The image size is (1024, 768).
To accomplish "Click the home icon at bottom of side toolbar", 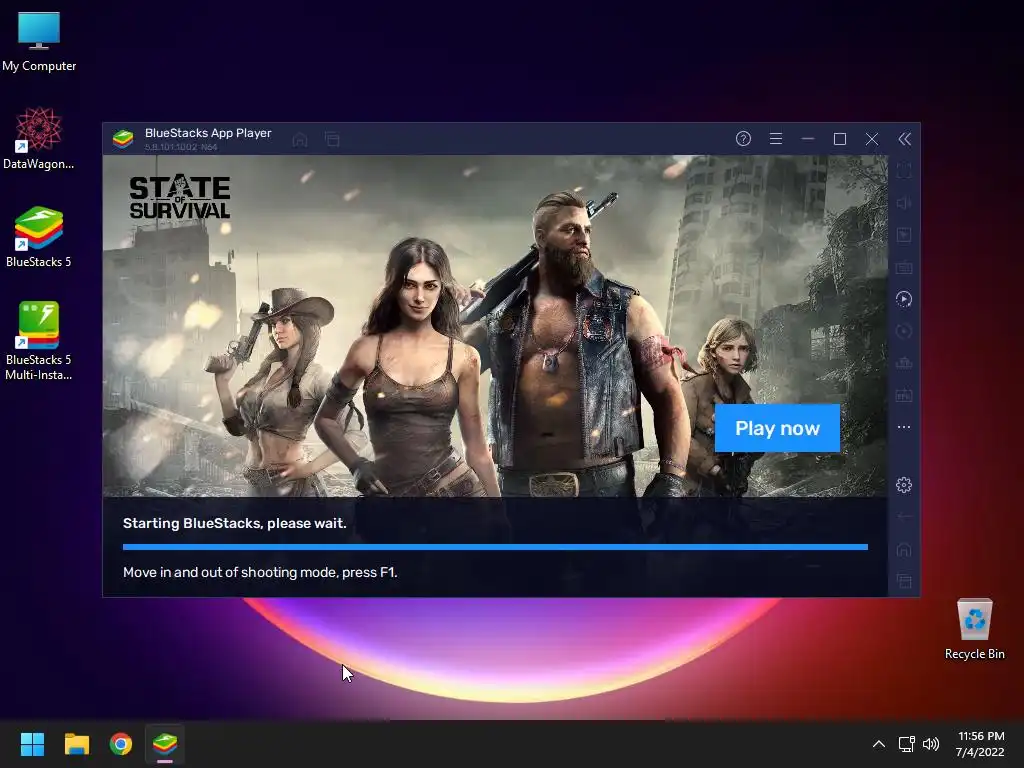I will click(x=904, y=549).
